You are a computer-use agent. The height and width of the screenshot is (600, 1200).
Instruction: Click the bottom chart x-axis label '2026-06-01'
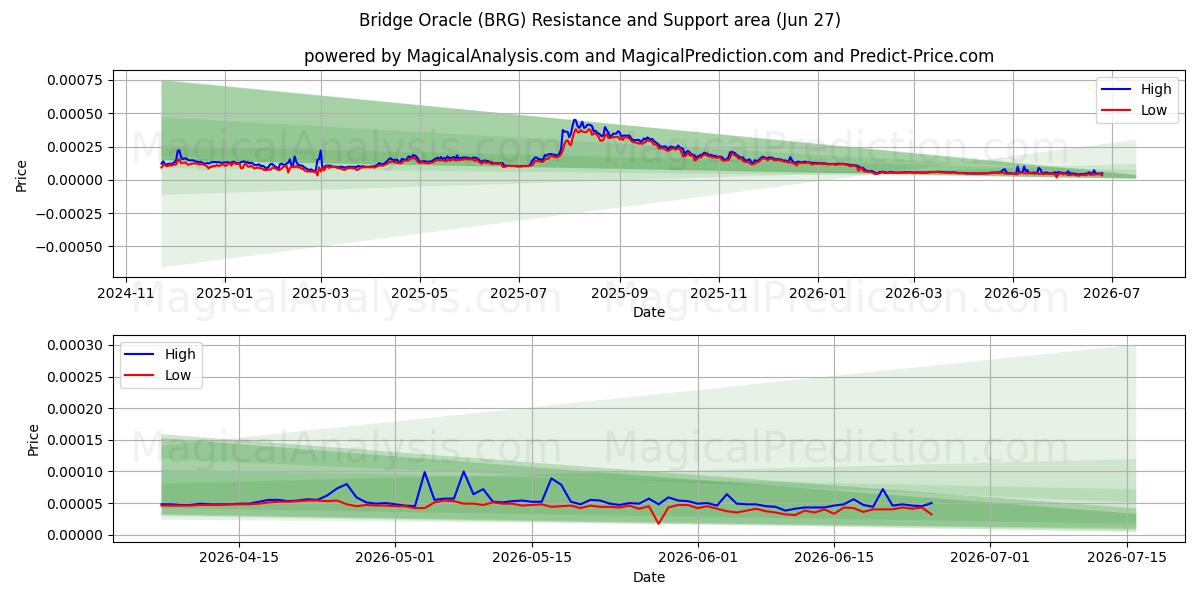click(x=697, y=558)
